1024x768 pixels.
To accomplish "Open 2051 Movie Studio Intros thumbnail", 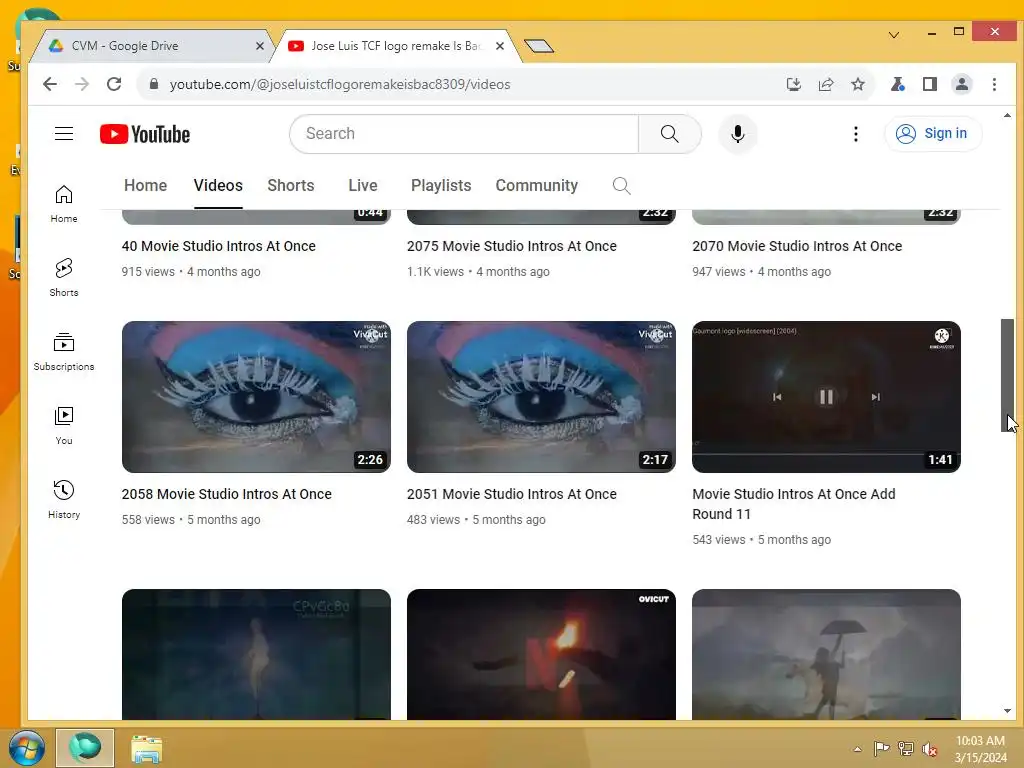I will [541, 397].
